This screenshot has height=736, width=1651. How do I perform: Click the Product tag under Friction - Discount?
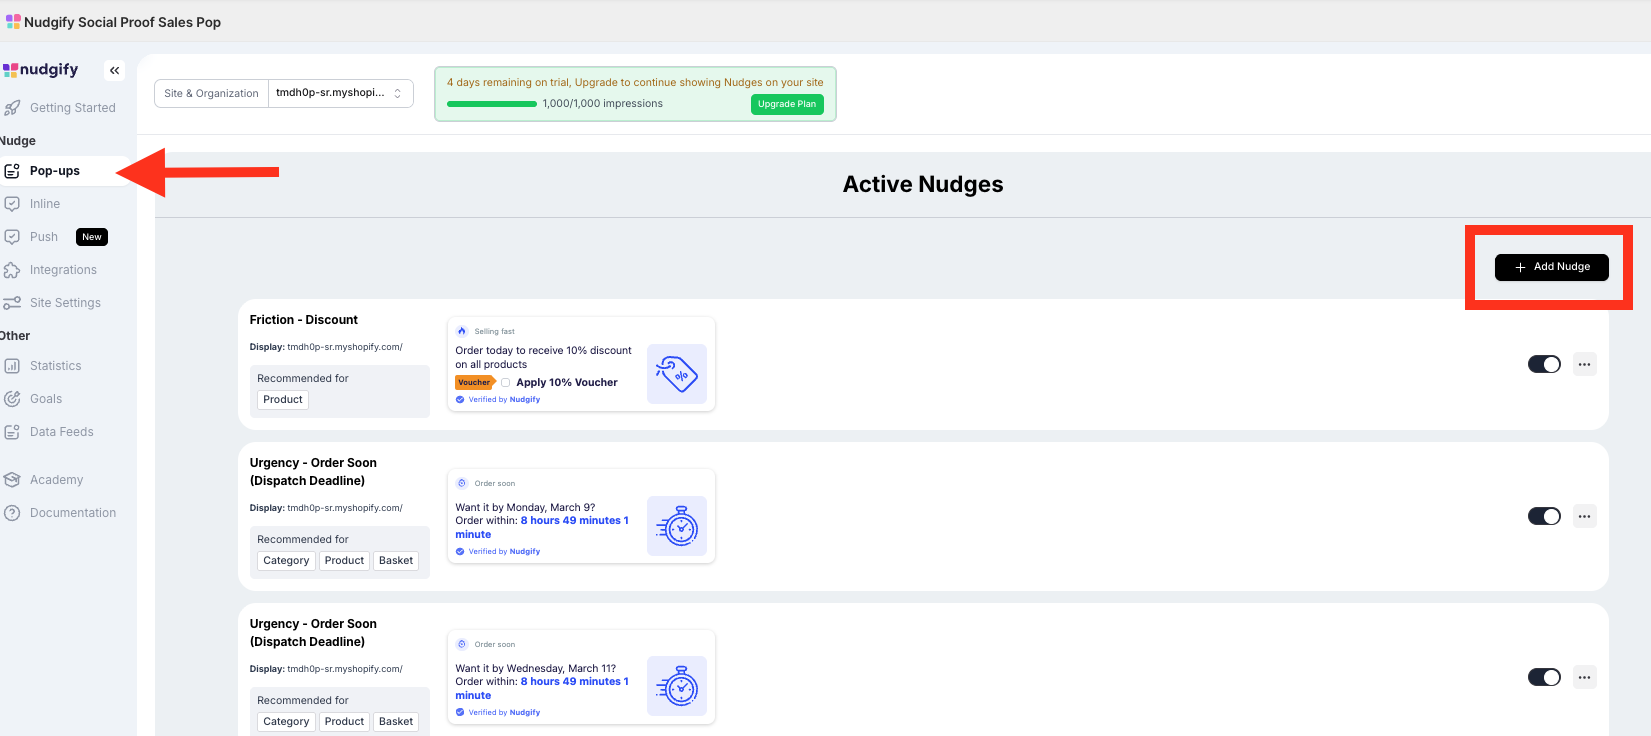pyautogui.click(x=283, y=400)
